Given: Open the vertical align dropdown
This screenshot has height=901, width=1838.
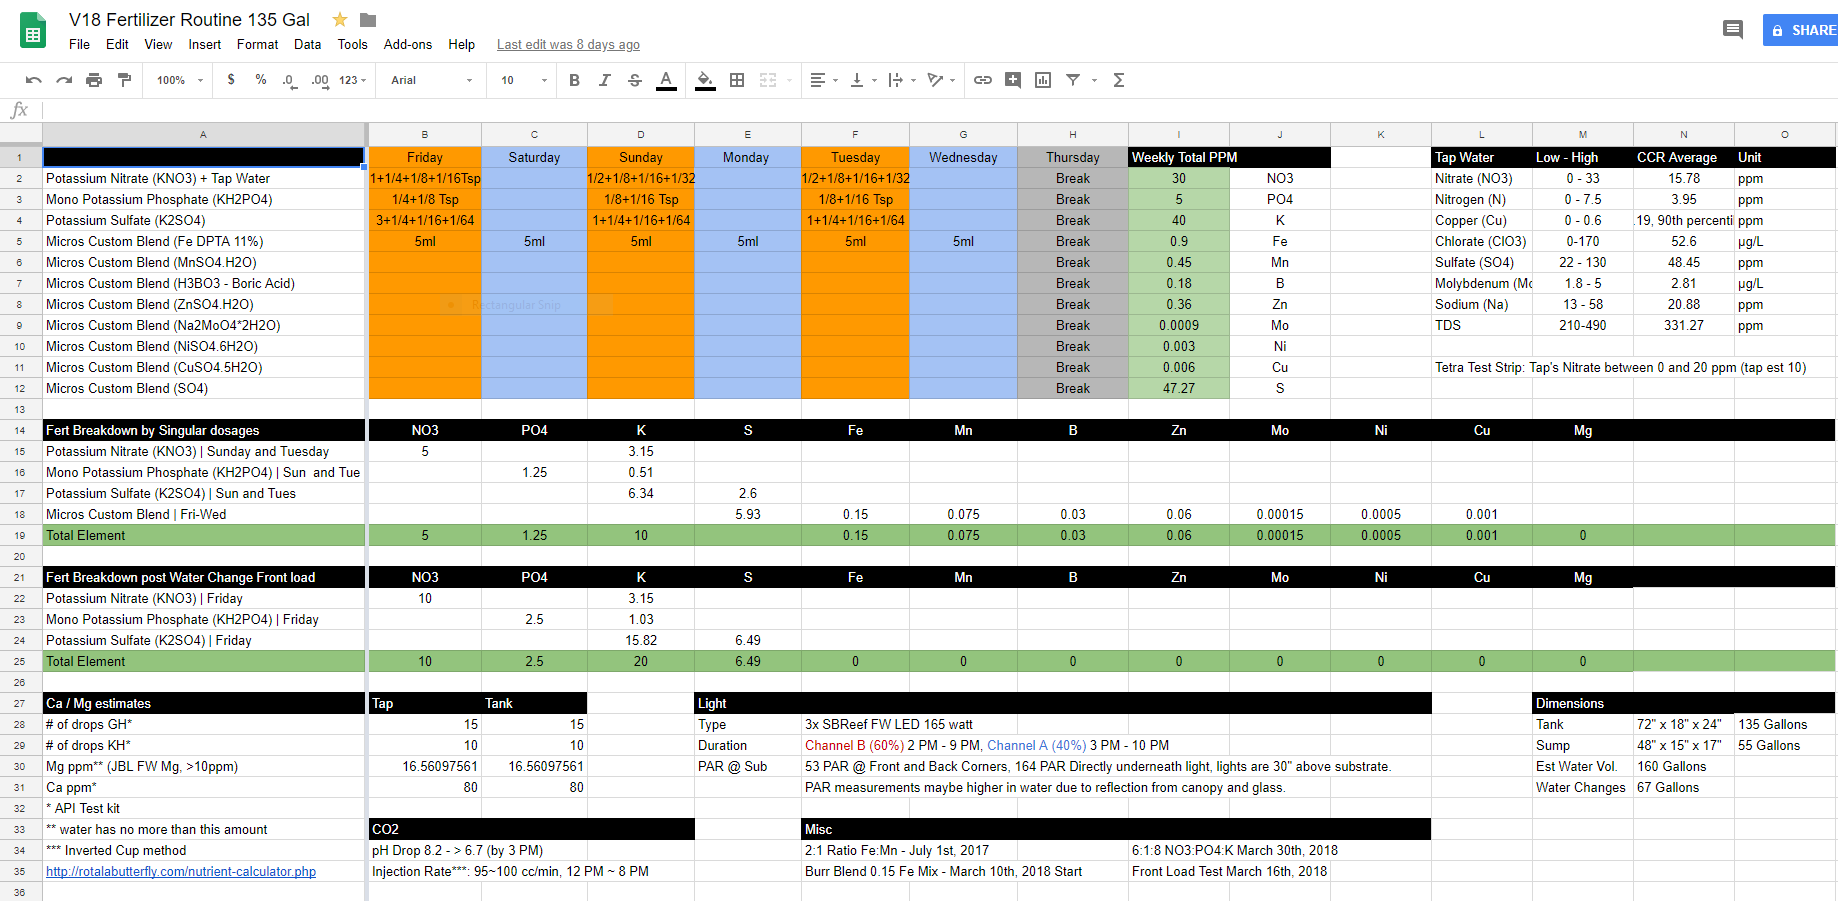Looking at the screenshot, I should [x=863, y=80].
